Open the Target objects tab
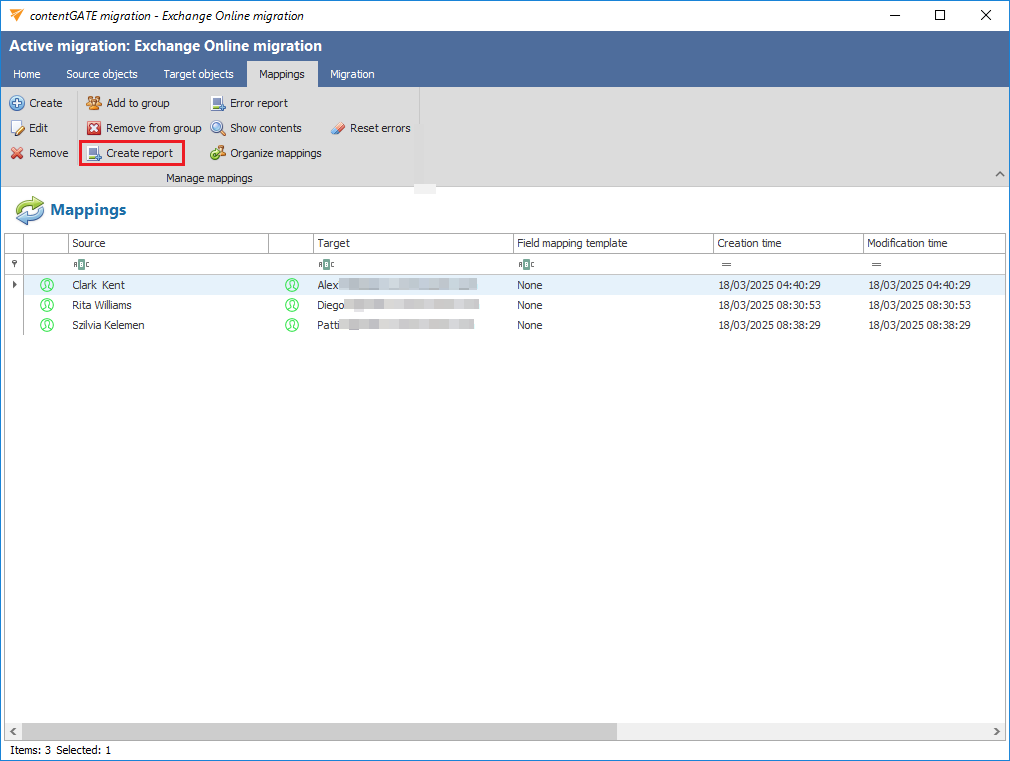Image resolution: width=1010 pixels, height=761 pixels. (x=198, y=74)
